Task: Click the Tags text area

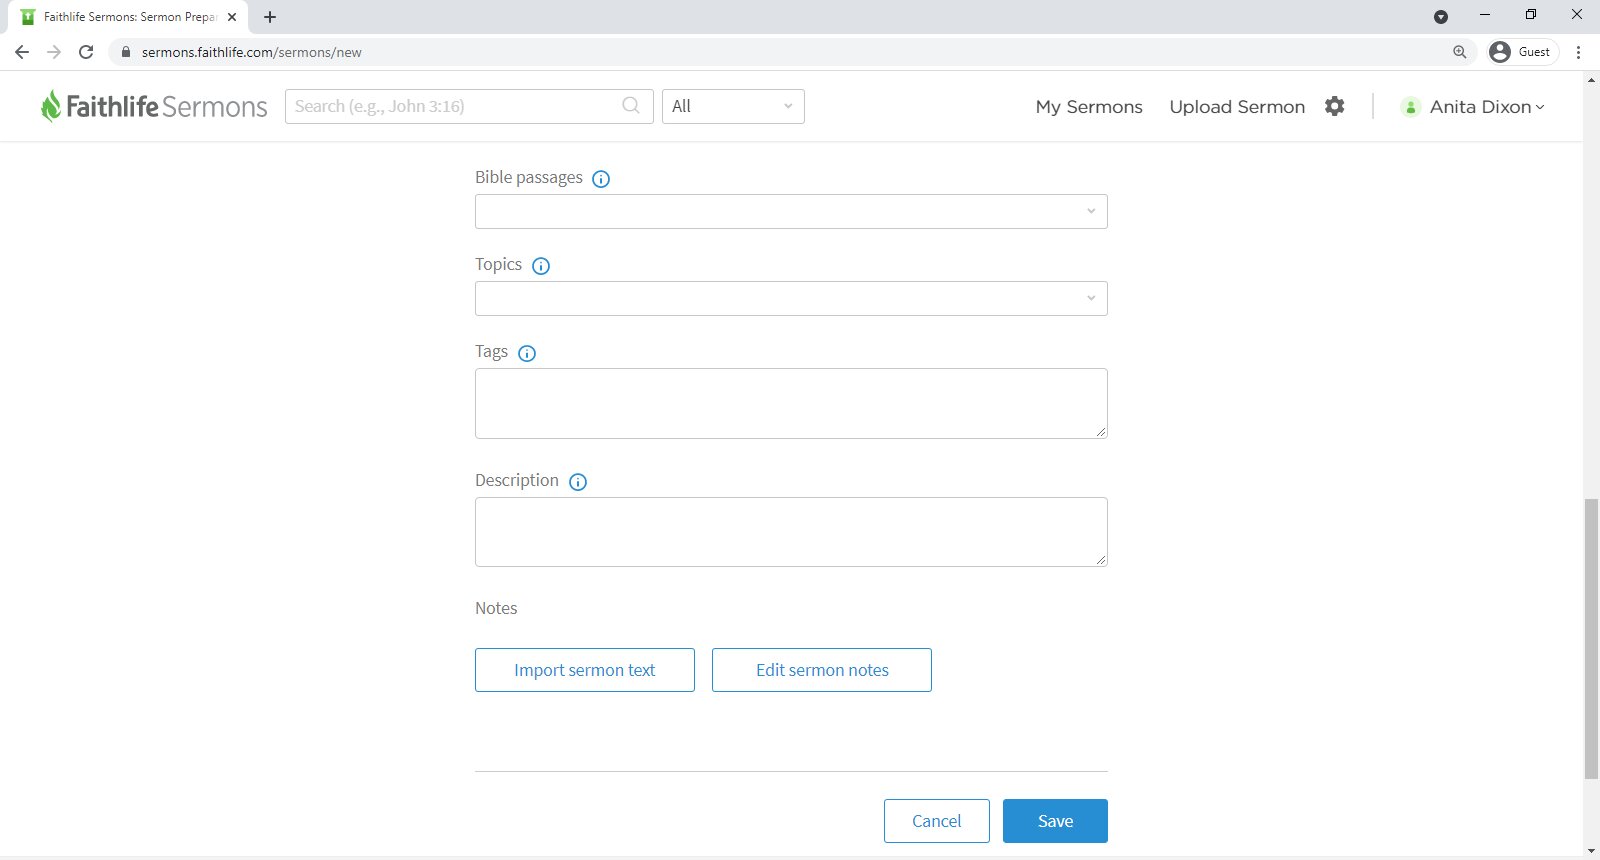Action: (x=791, y=403)
